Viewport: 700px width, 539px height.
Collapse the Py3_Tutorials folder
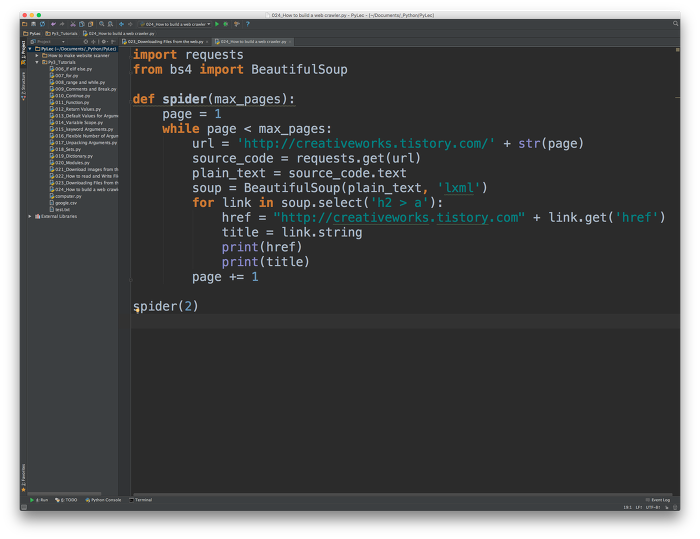pyautogui.click(x=37, y=62)
